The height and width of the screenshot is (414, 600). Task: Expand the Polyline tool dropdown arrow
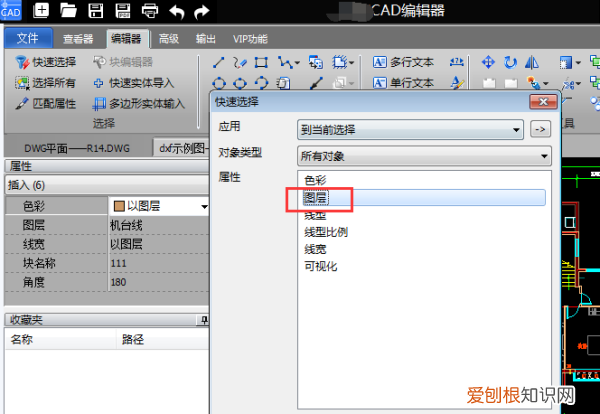point(297,63)
